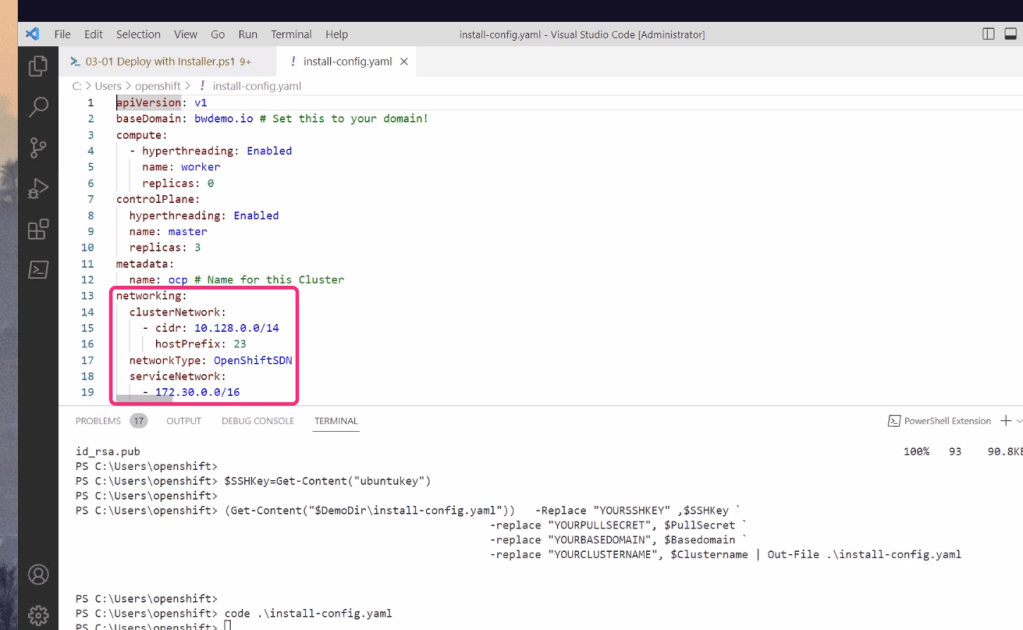Open the Help menu
The height and width of the screenshot is (630, 1023).
[x=337, y=35]
